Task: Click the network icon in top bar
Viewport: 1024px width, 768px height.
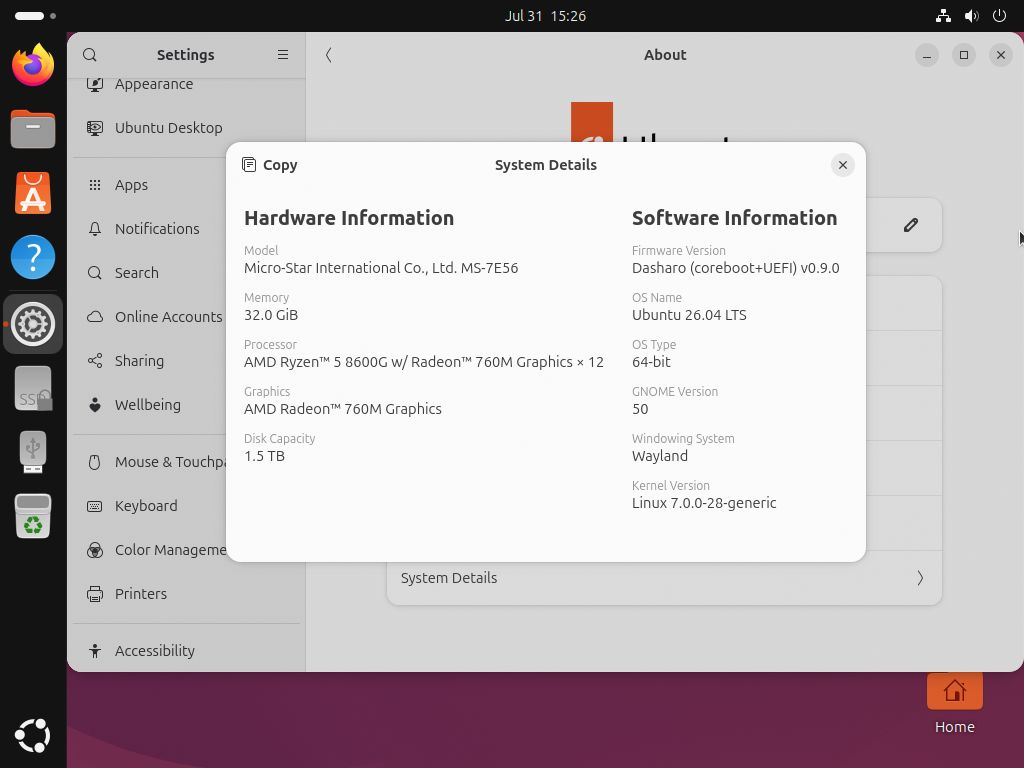Action: coord(943,16)
